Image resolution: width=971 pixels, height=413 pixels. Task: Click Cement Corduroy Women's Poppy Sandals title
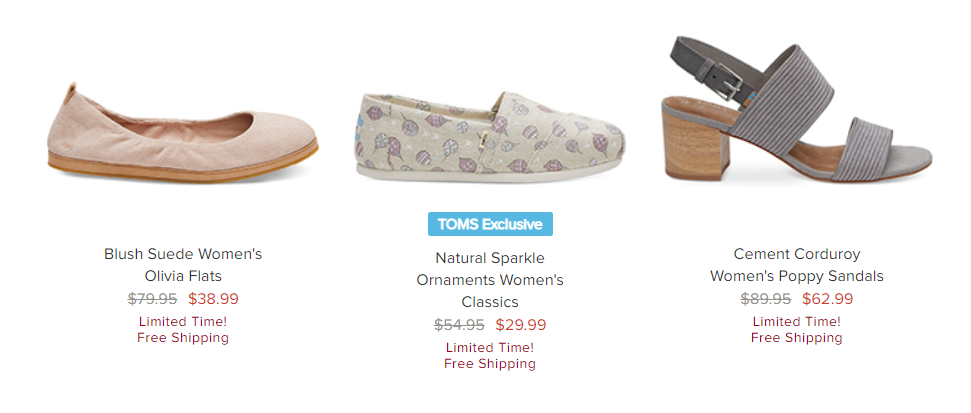point(797,265)
